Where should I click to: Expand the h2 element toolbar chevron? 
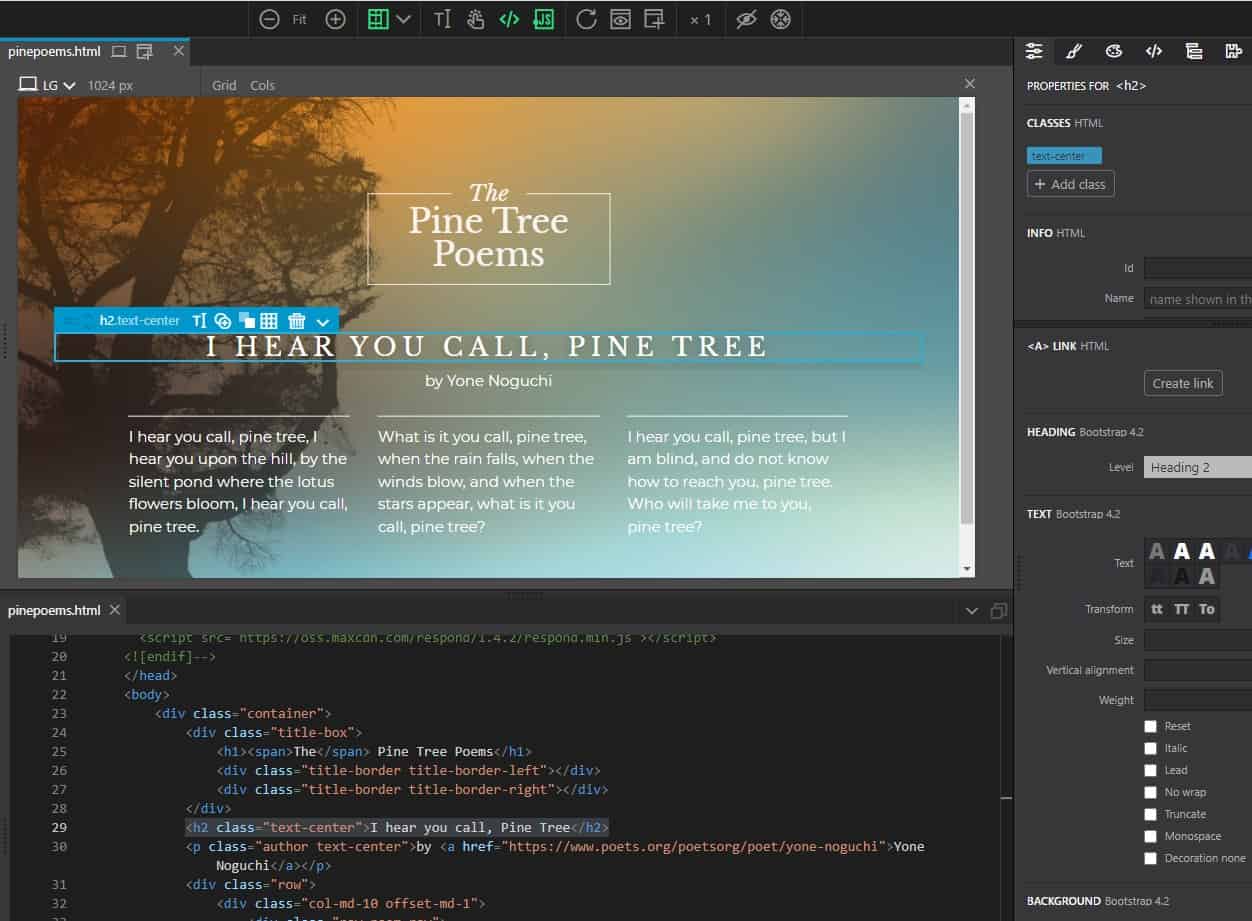coord(322,321)
